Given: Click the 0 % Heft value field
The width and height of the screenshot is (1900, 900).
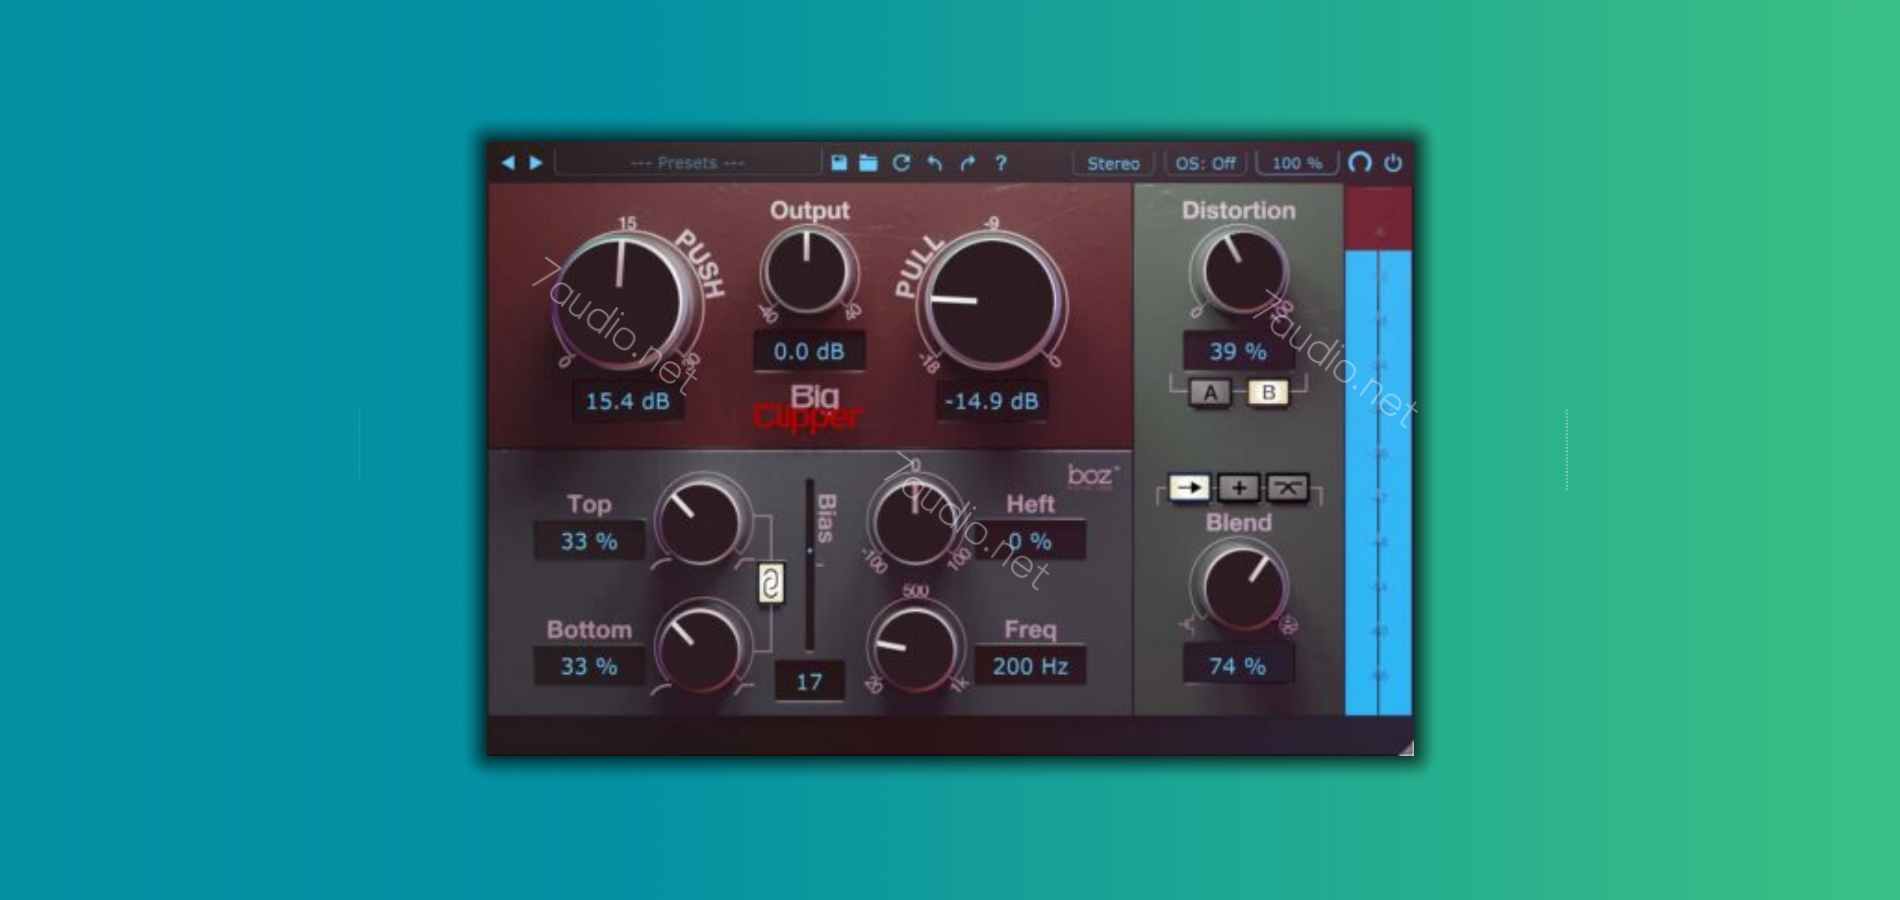Looking at the screenshot, I should click(1030, 541).
